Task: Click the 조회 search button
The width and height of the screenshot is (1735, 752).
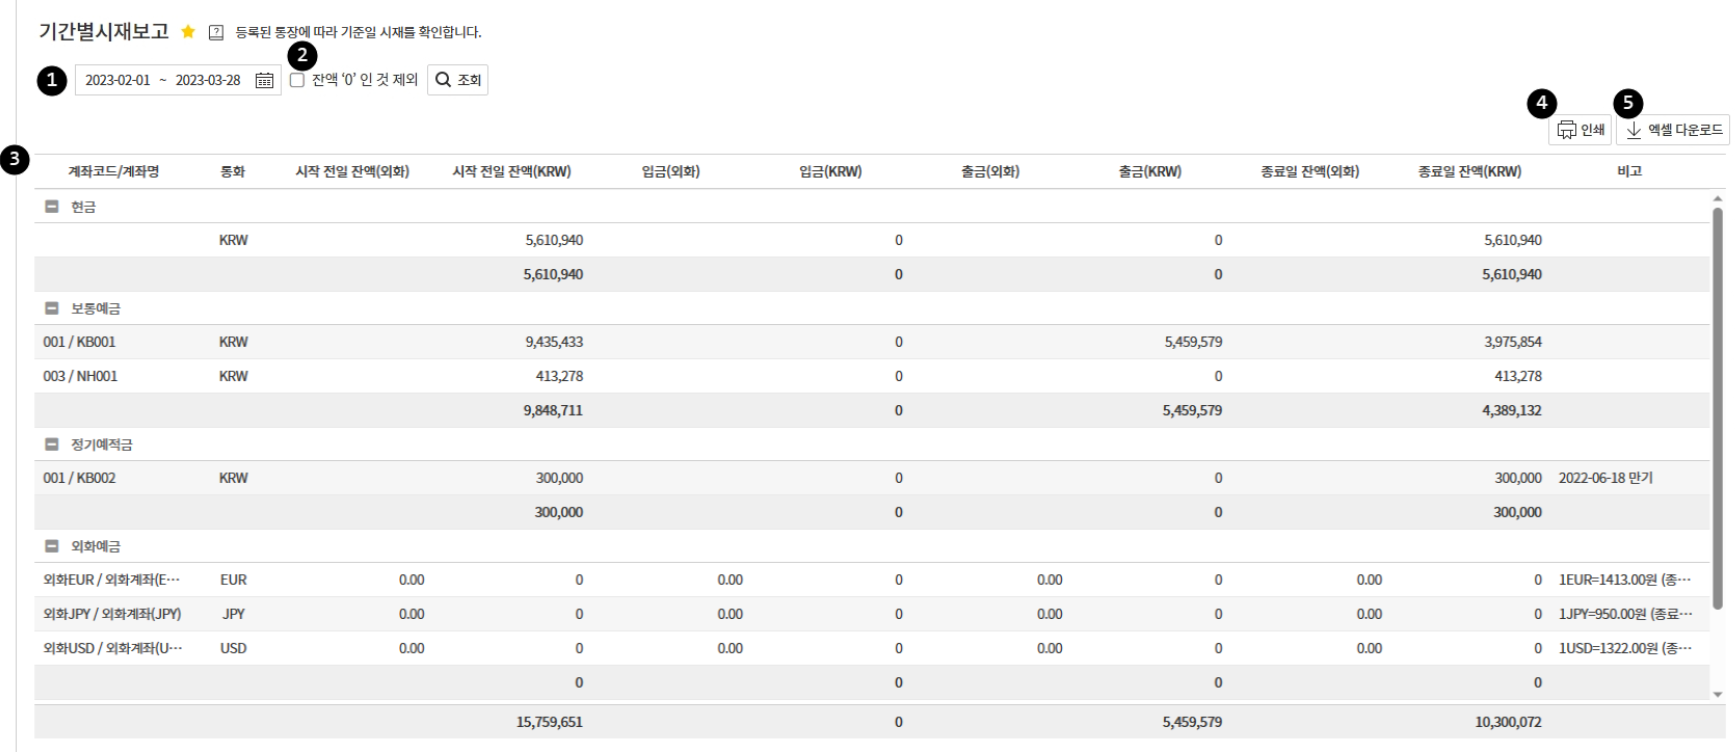Action: coord(458,80)
